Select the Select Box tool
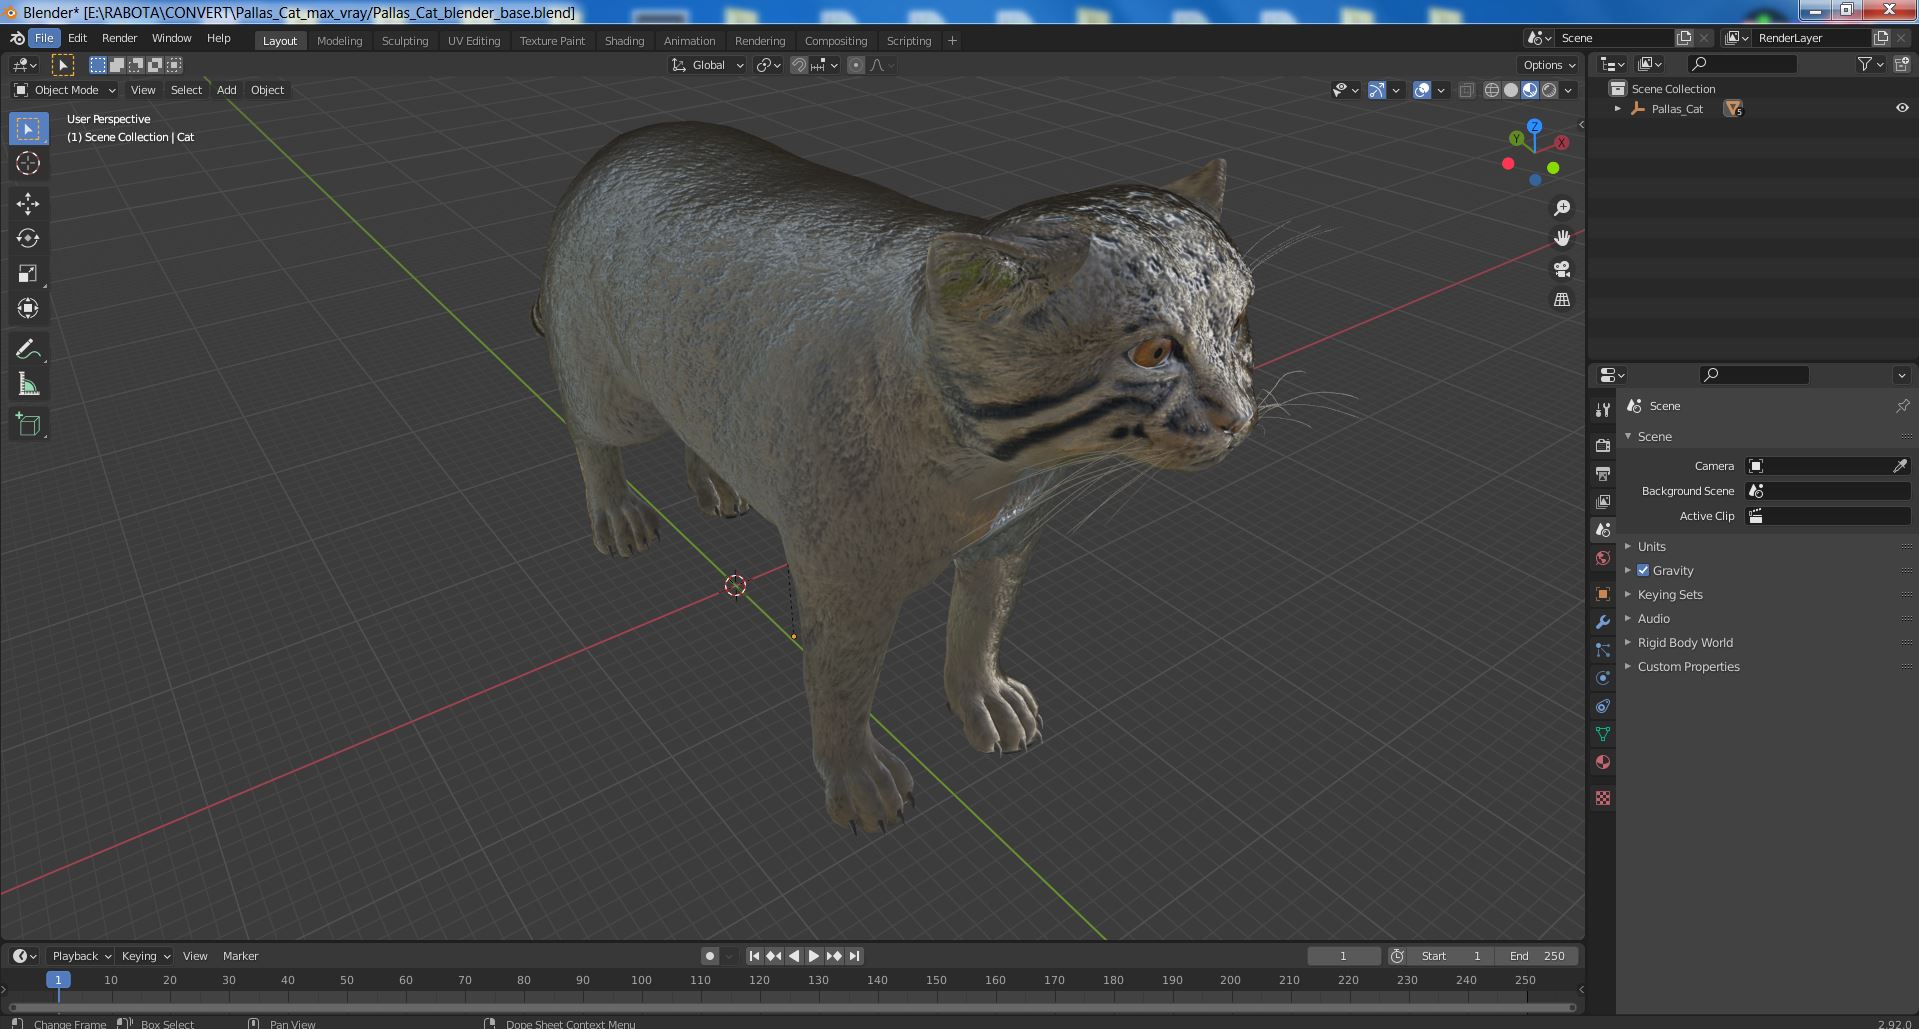 [28, 129]
